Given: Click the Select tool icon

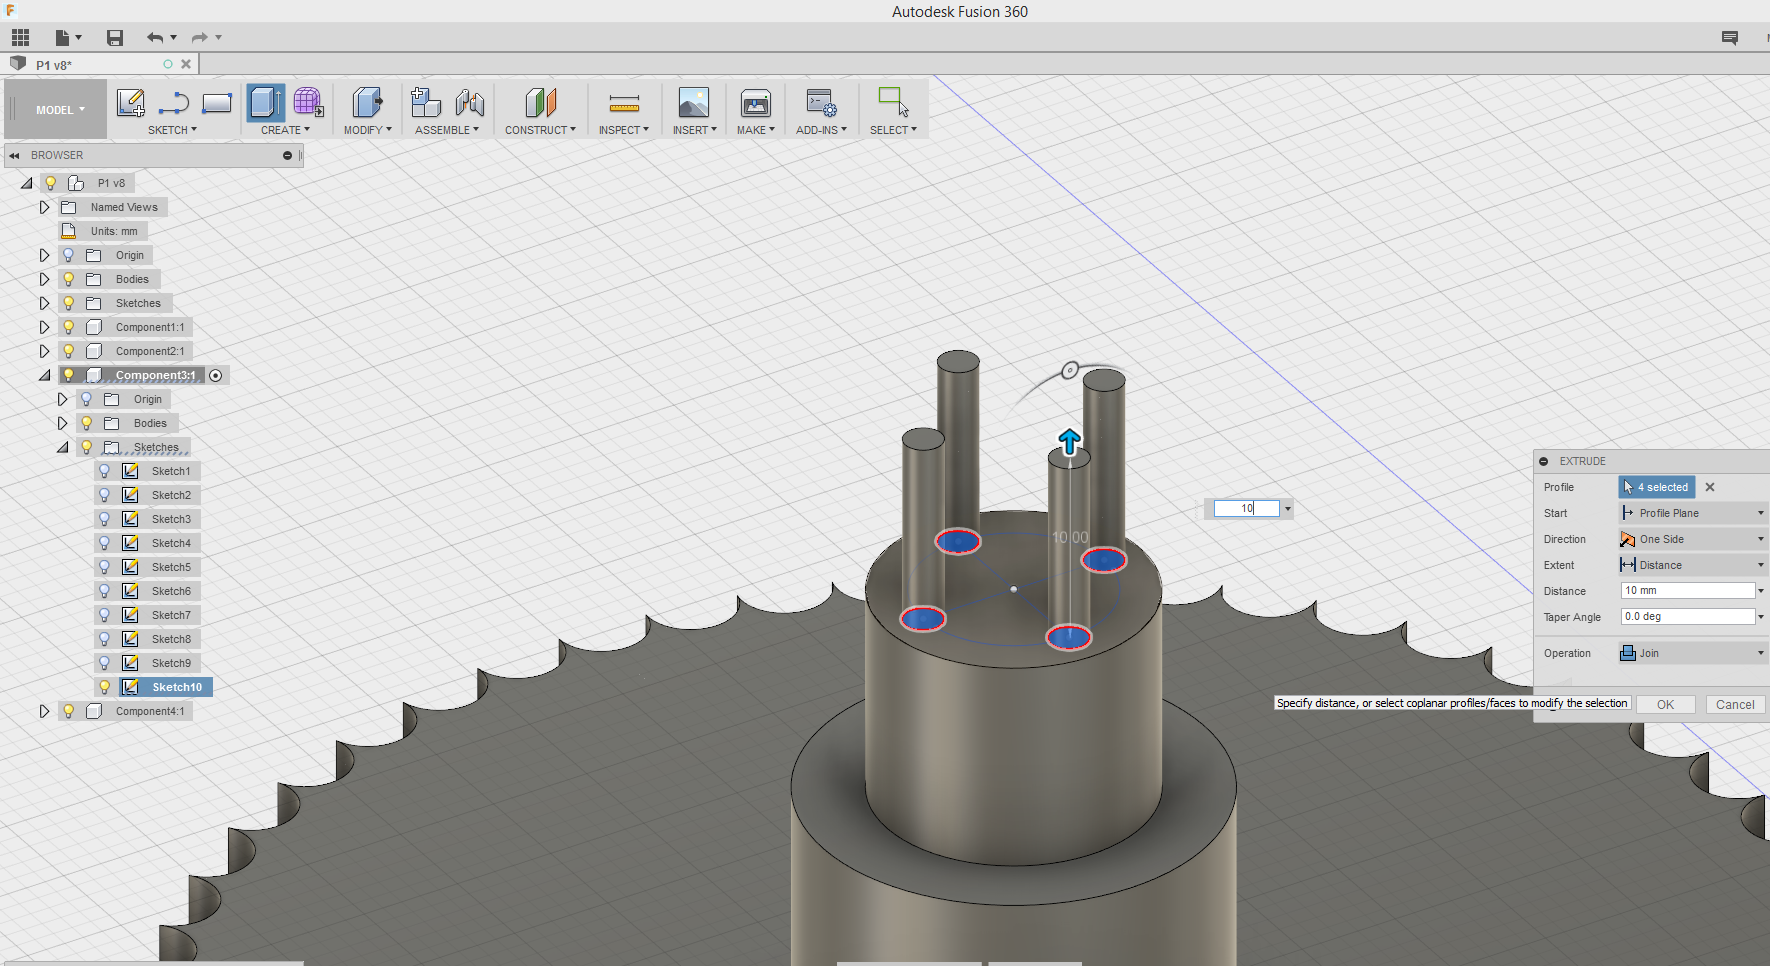Looking at the screenshot, I should [893, 102].
